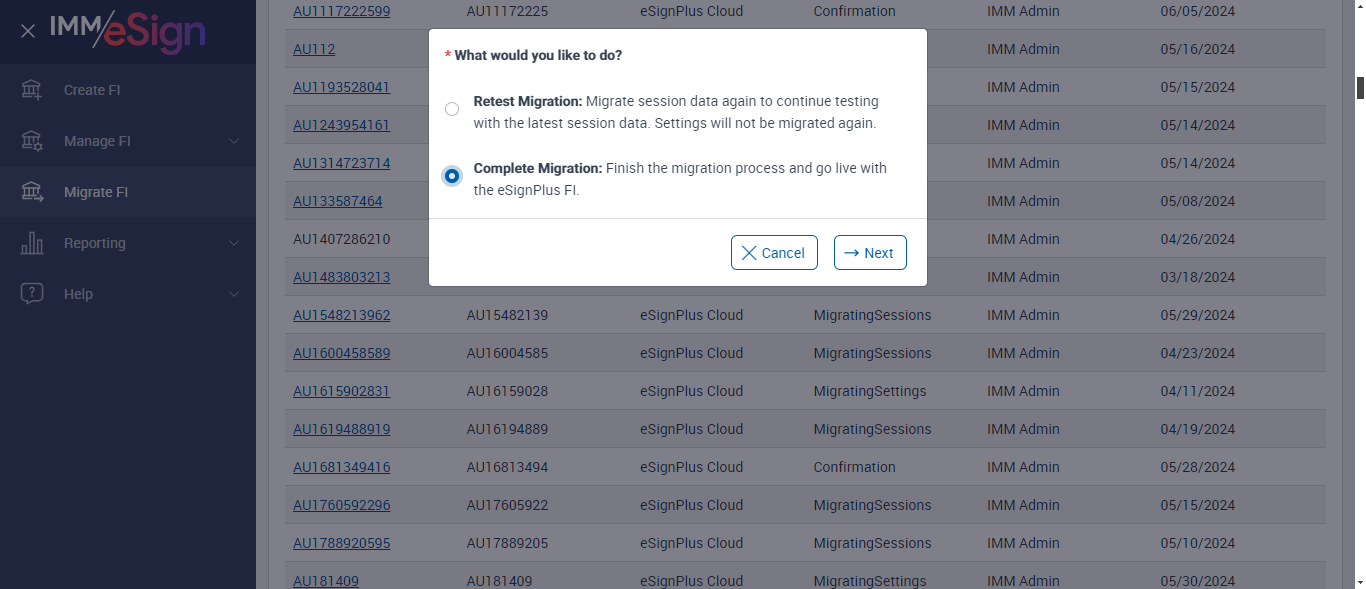Select the Complete Migration radio option
Image resolution: width=1366 pixels, height=589 pixels.
click(x=452, y=176)
